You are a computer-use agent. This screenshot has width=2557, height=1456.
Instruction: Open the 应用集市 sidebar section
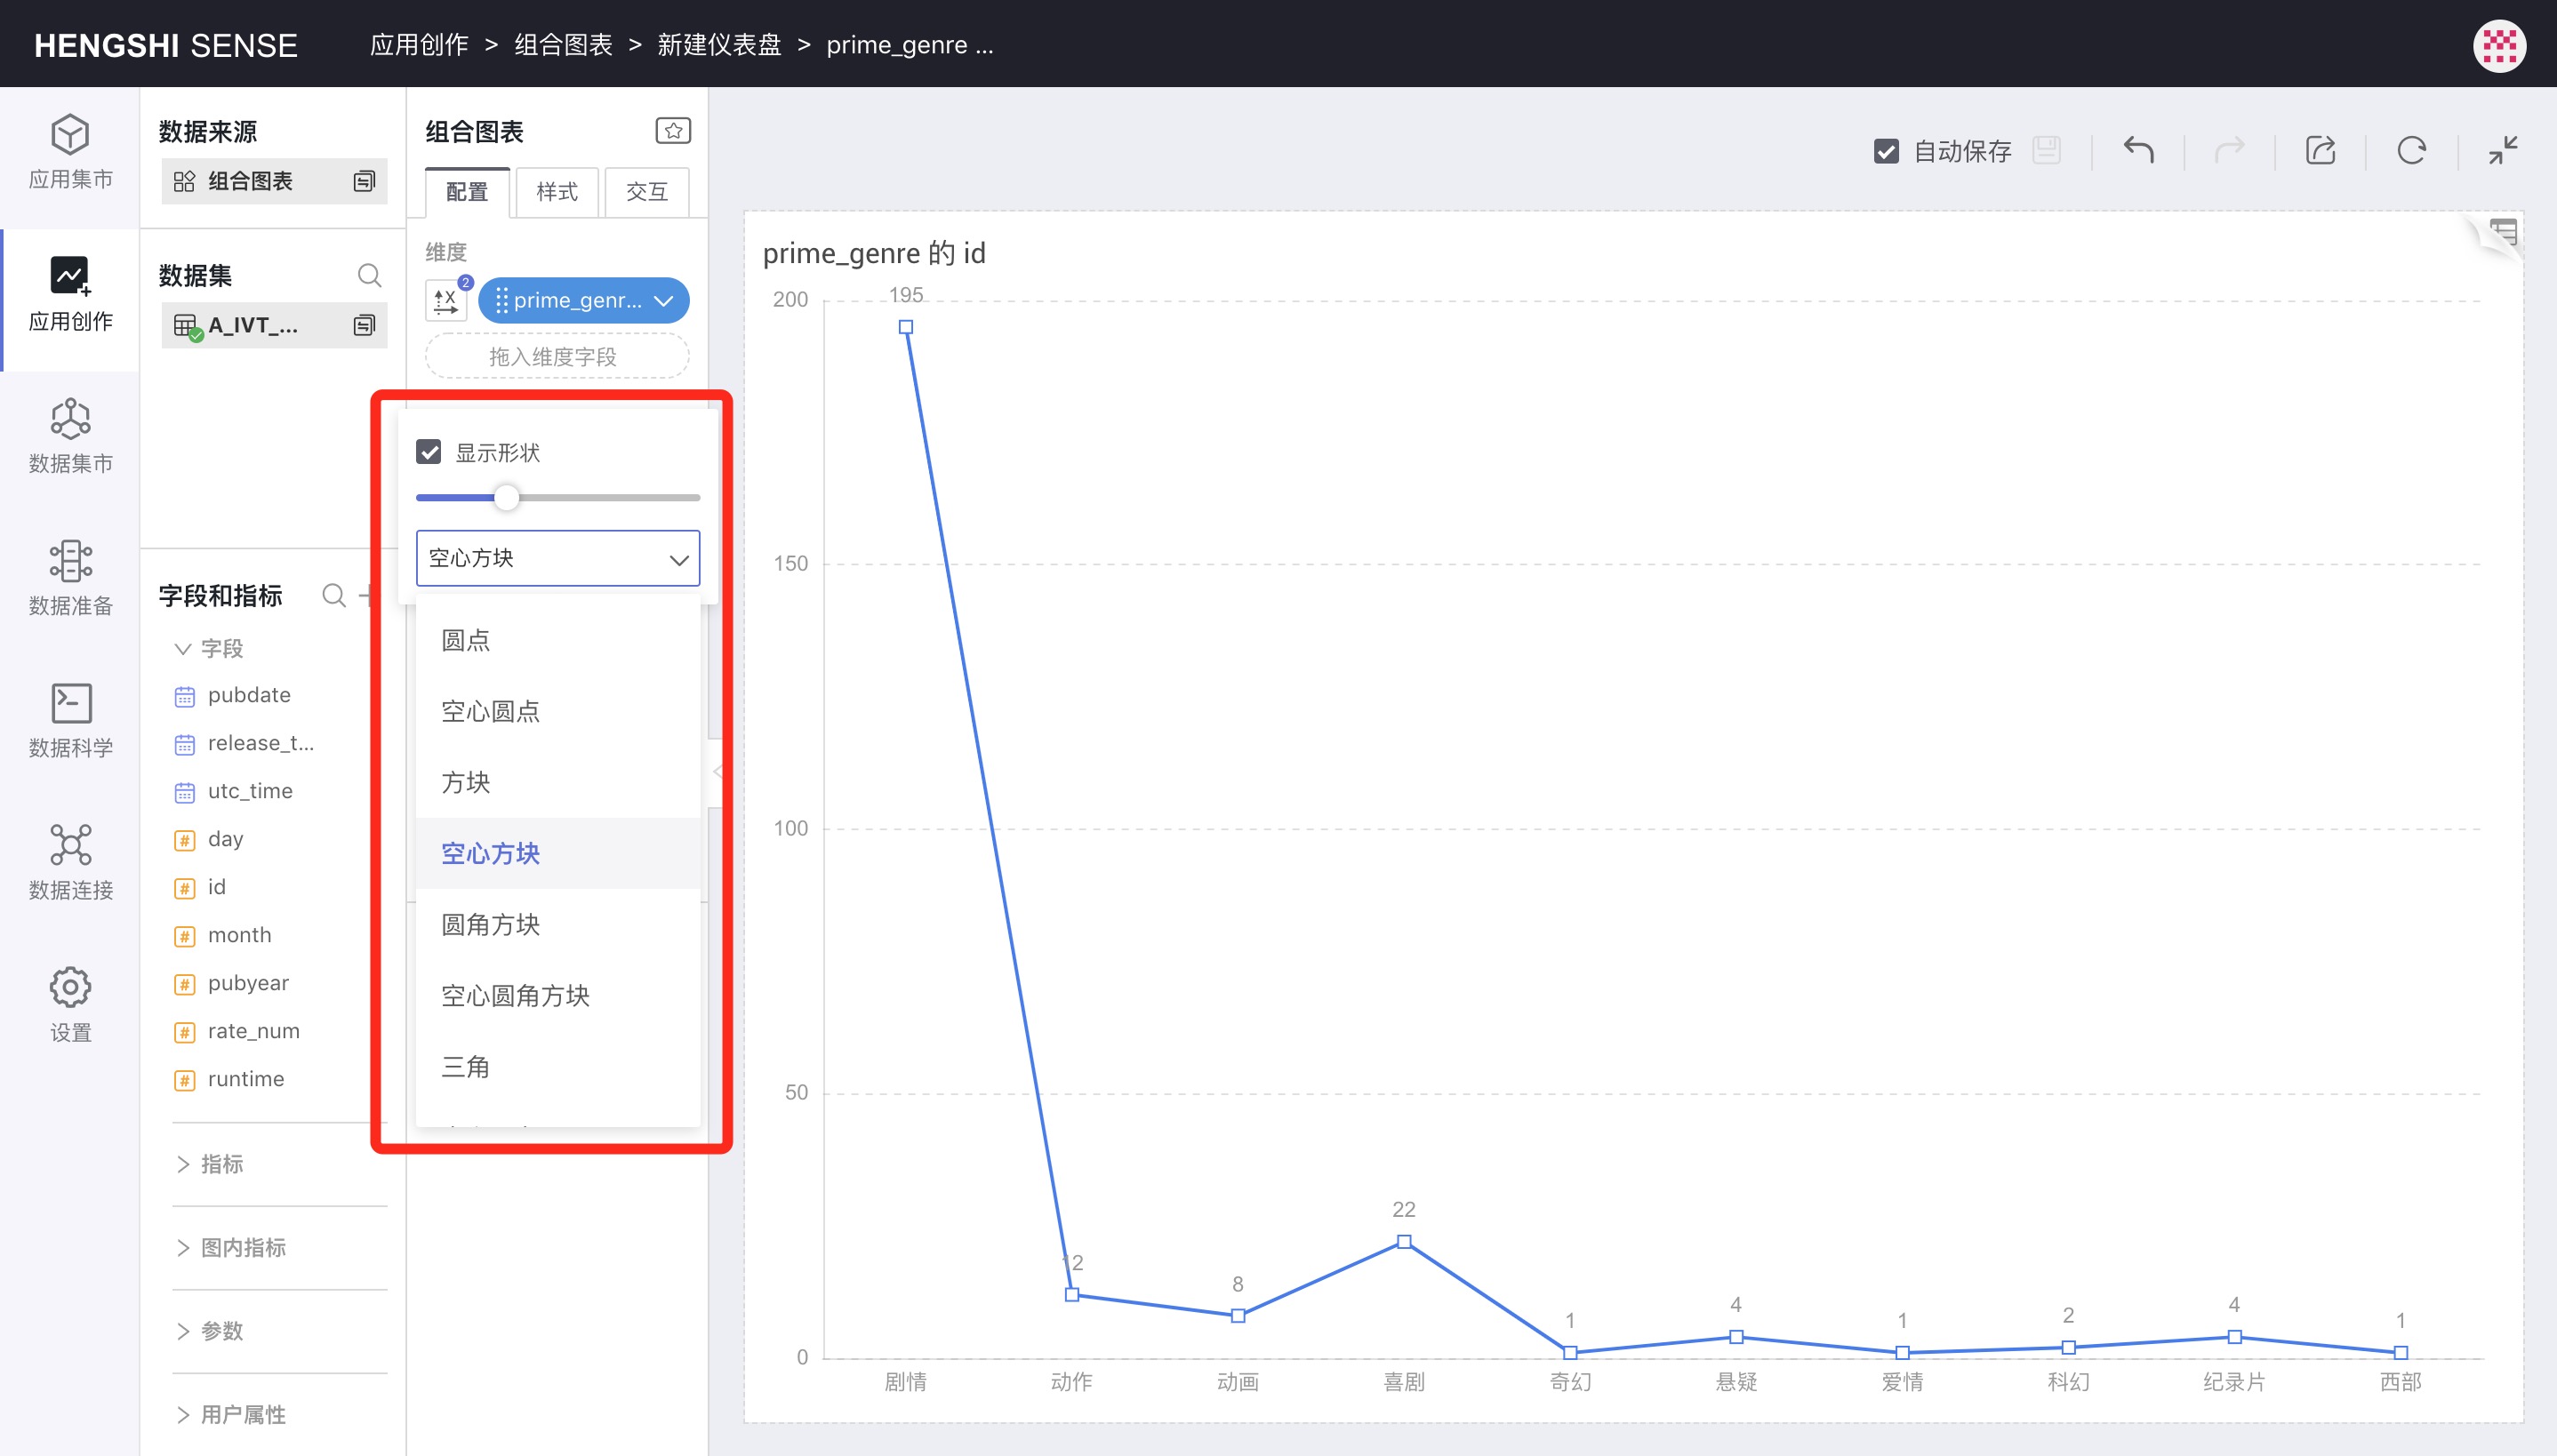[70, 152]
